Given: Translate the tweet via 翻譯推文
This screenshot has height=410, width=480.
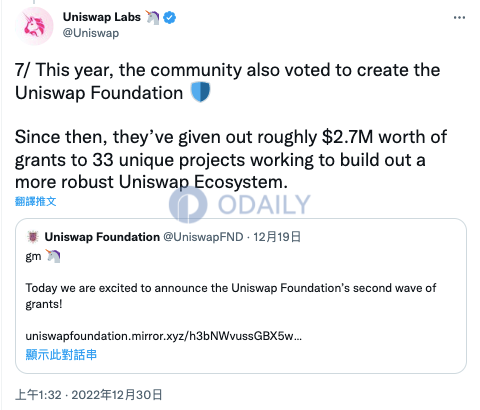Looking at the screenshot, I should click(x=36, y=201).
